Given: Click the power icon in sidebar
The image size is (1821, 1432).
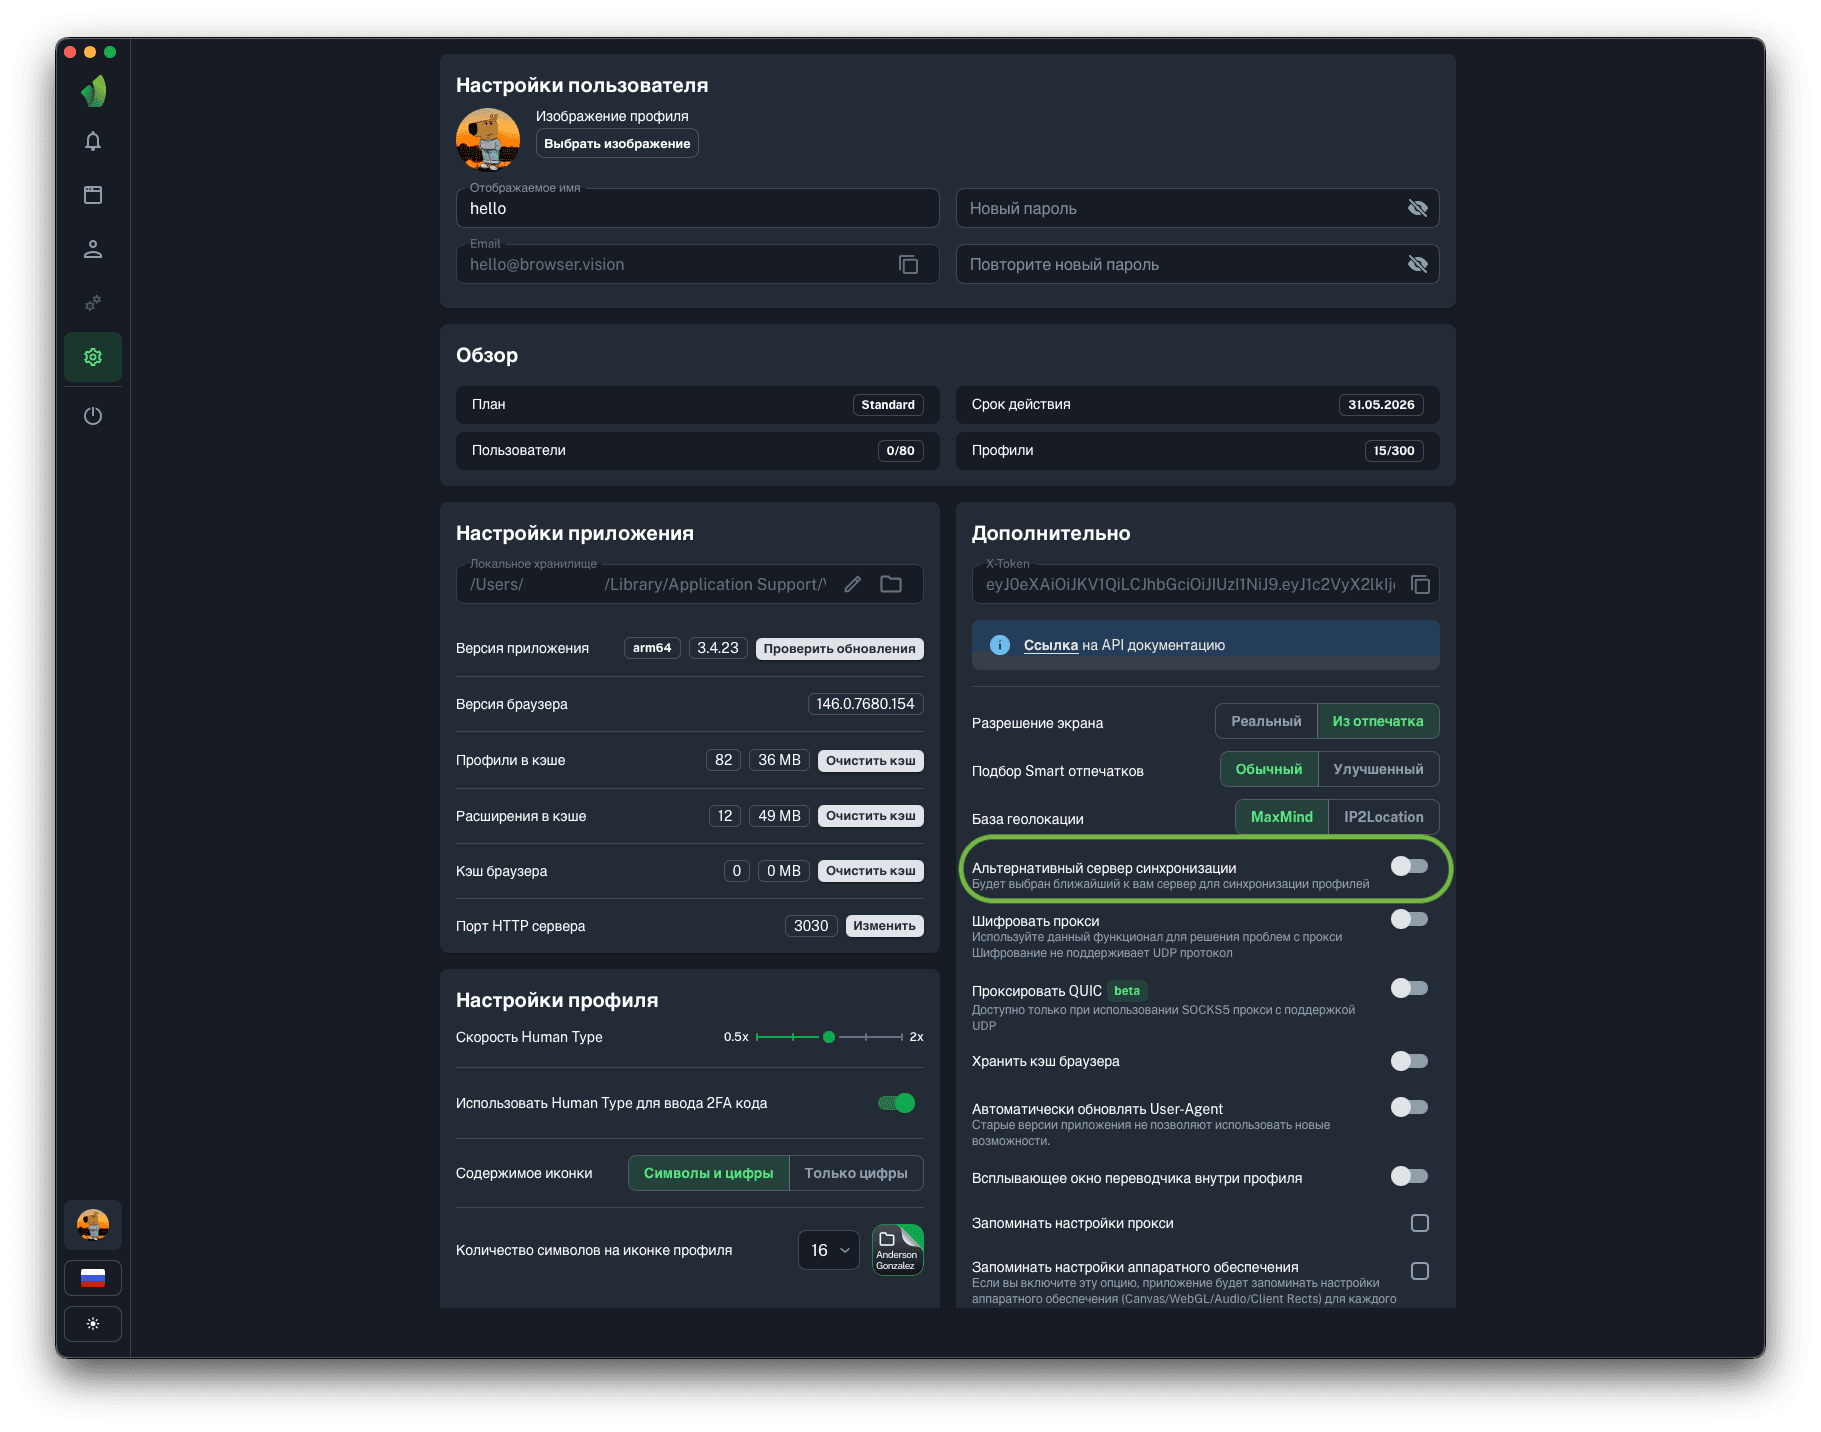Looking at the screenshot, I should [x=93, y=416].
